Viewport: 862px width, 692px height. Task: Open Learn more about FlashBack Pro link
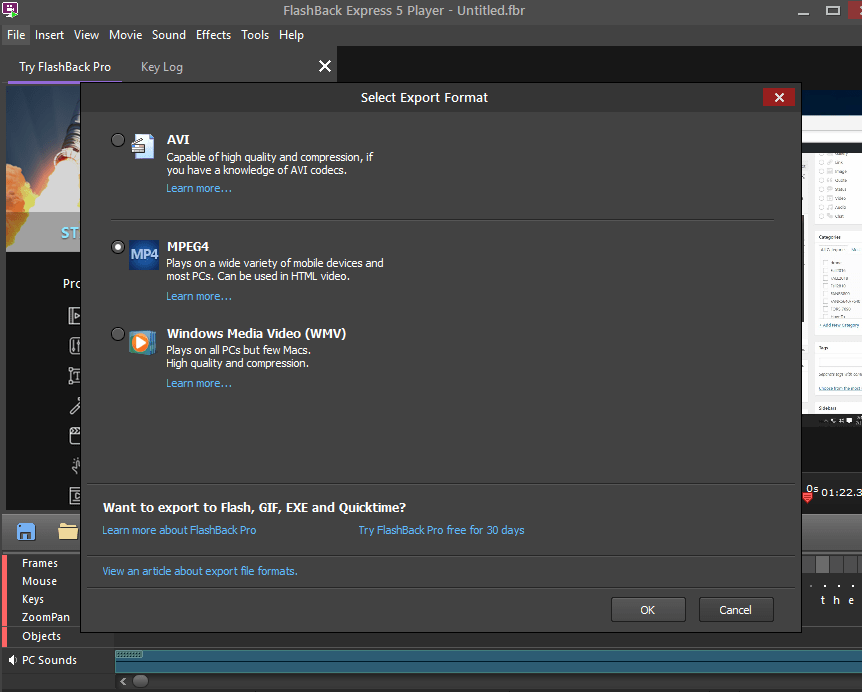tap(179, 530)
